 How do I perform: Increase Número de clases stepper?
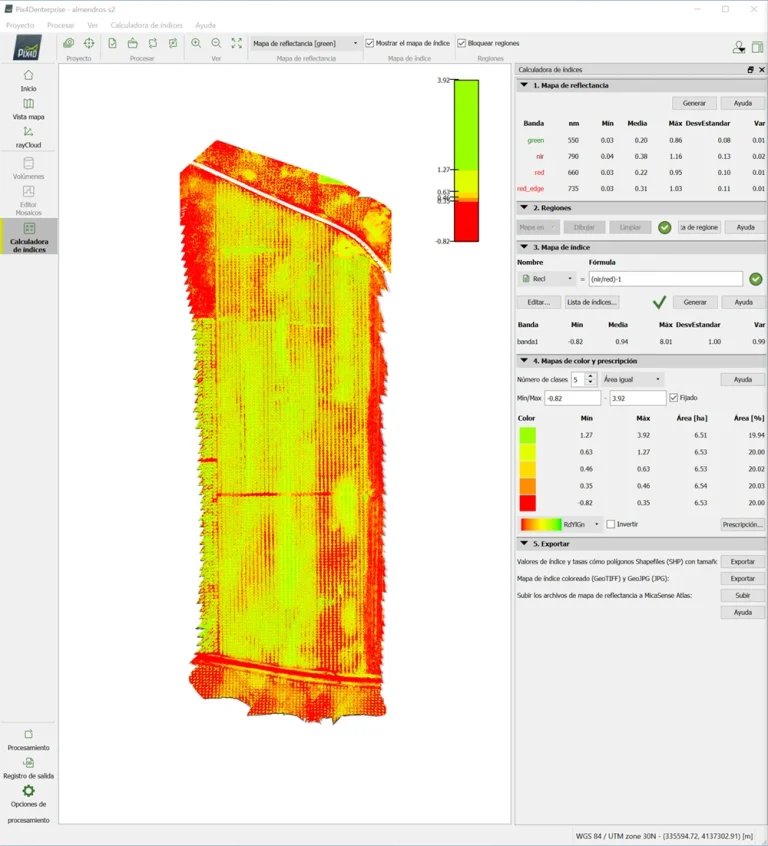(590, 376)
